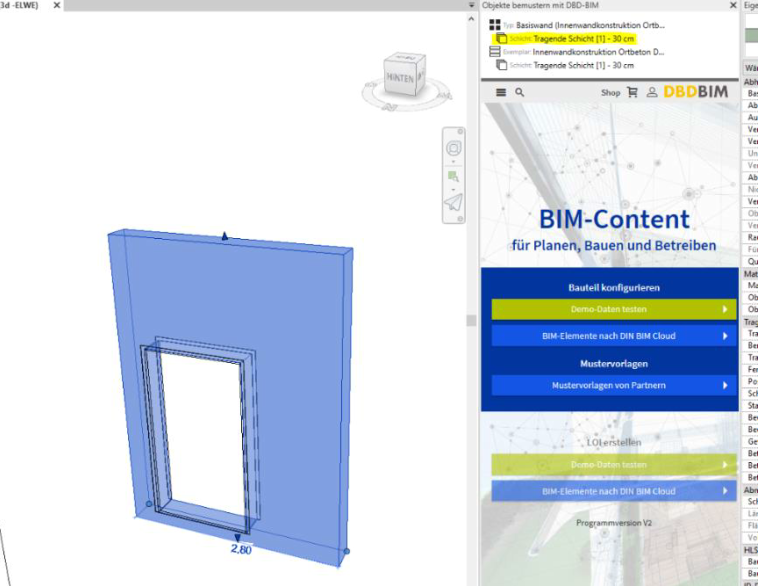Image resolution: width=758 pixels, height=586 pixels.
Task: Open the shopping cart icon
Action: click(x=632, y=92)
